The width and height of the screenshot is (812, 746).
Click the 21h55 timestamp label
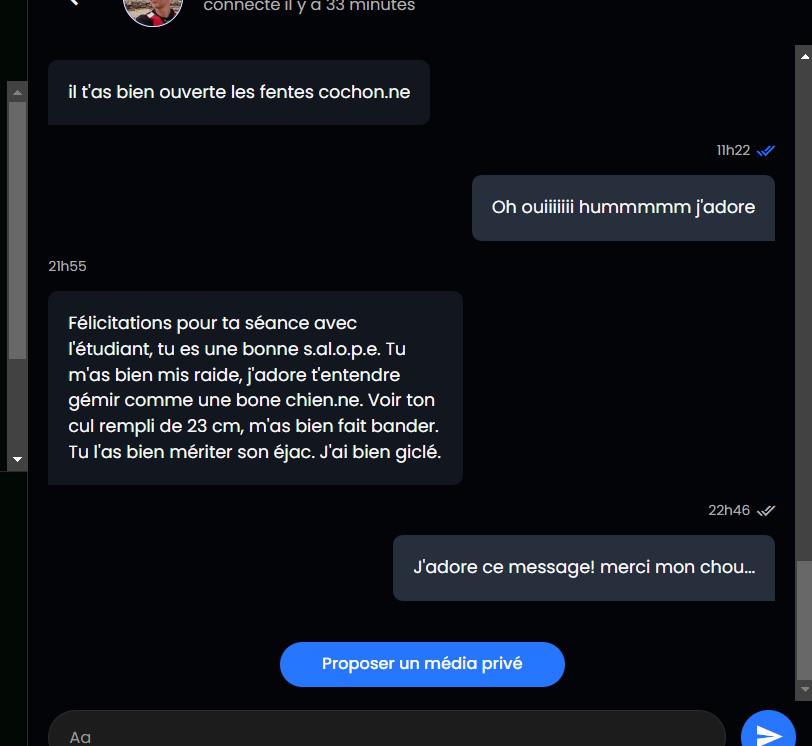[67, 266]
